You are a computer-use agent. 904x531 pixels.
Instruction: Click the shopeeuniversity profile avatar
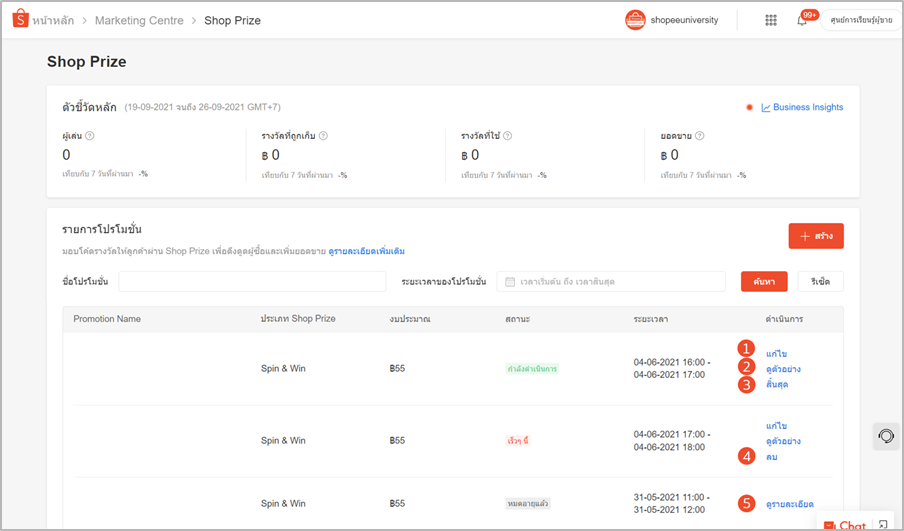point(635,20)
